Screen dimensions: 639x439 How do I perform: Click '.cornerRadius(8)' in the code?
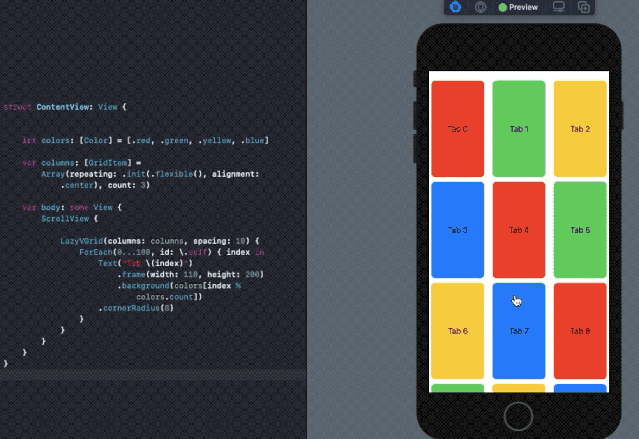point(136,308)
